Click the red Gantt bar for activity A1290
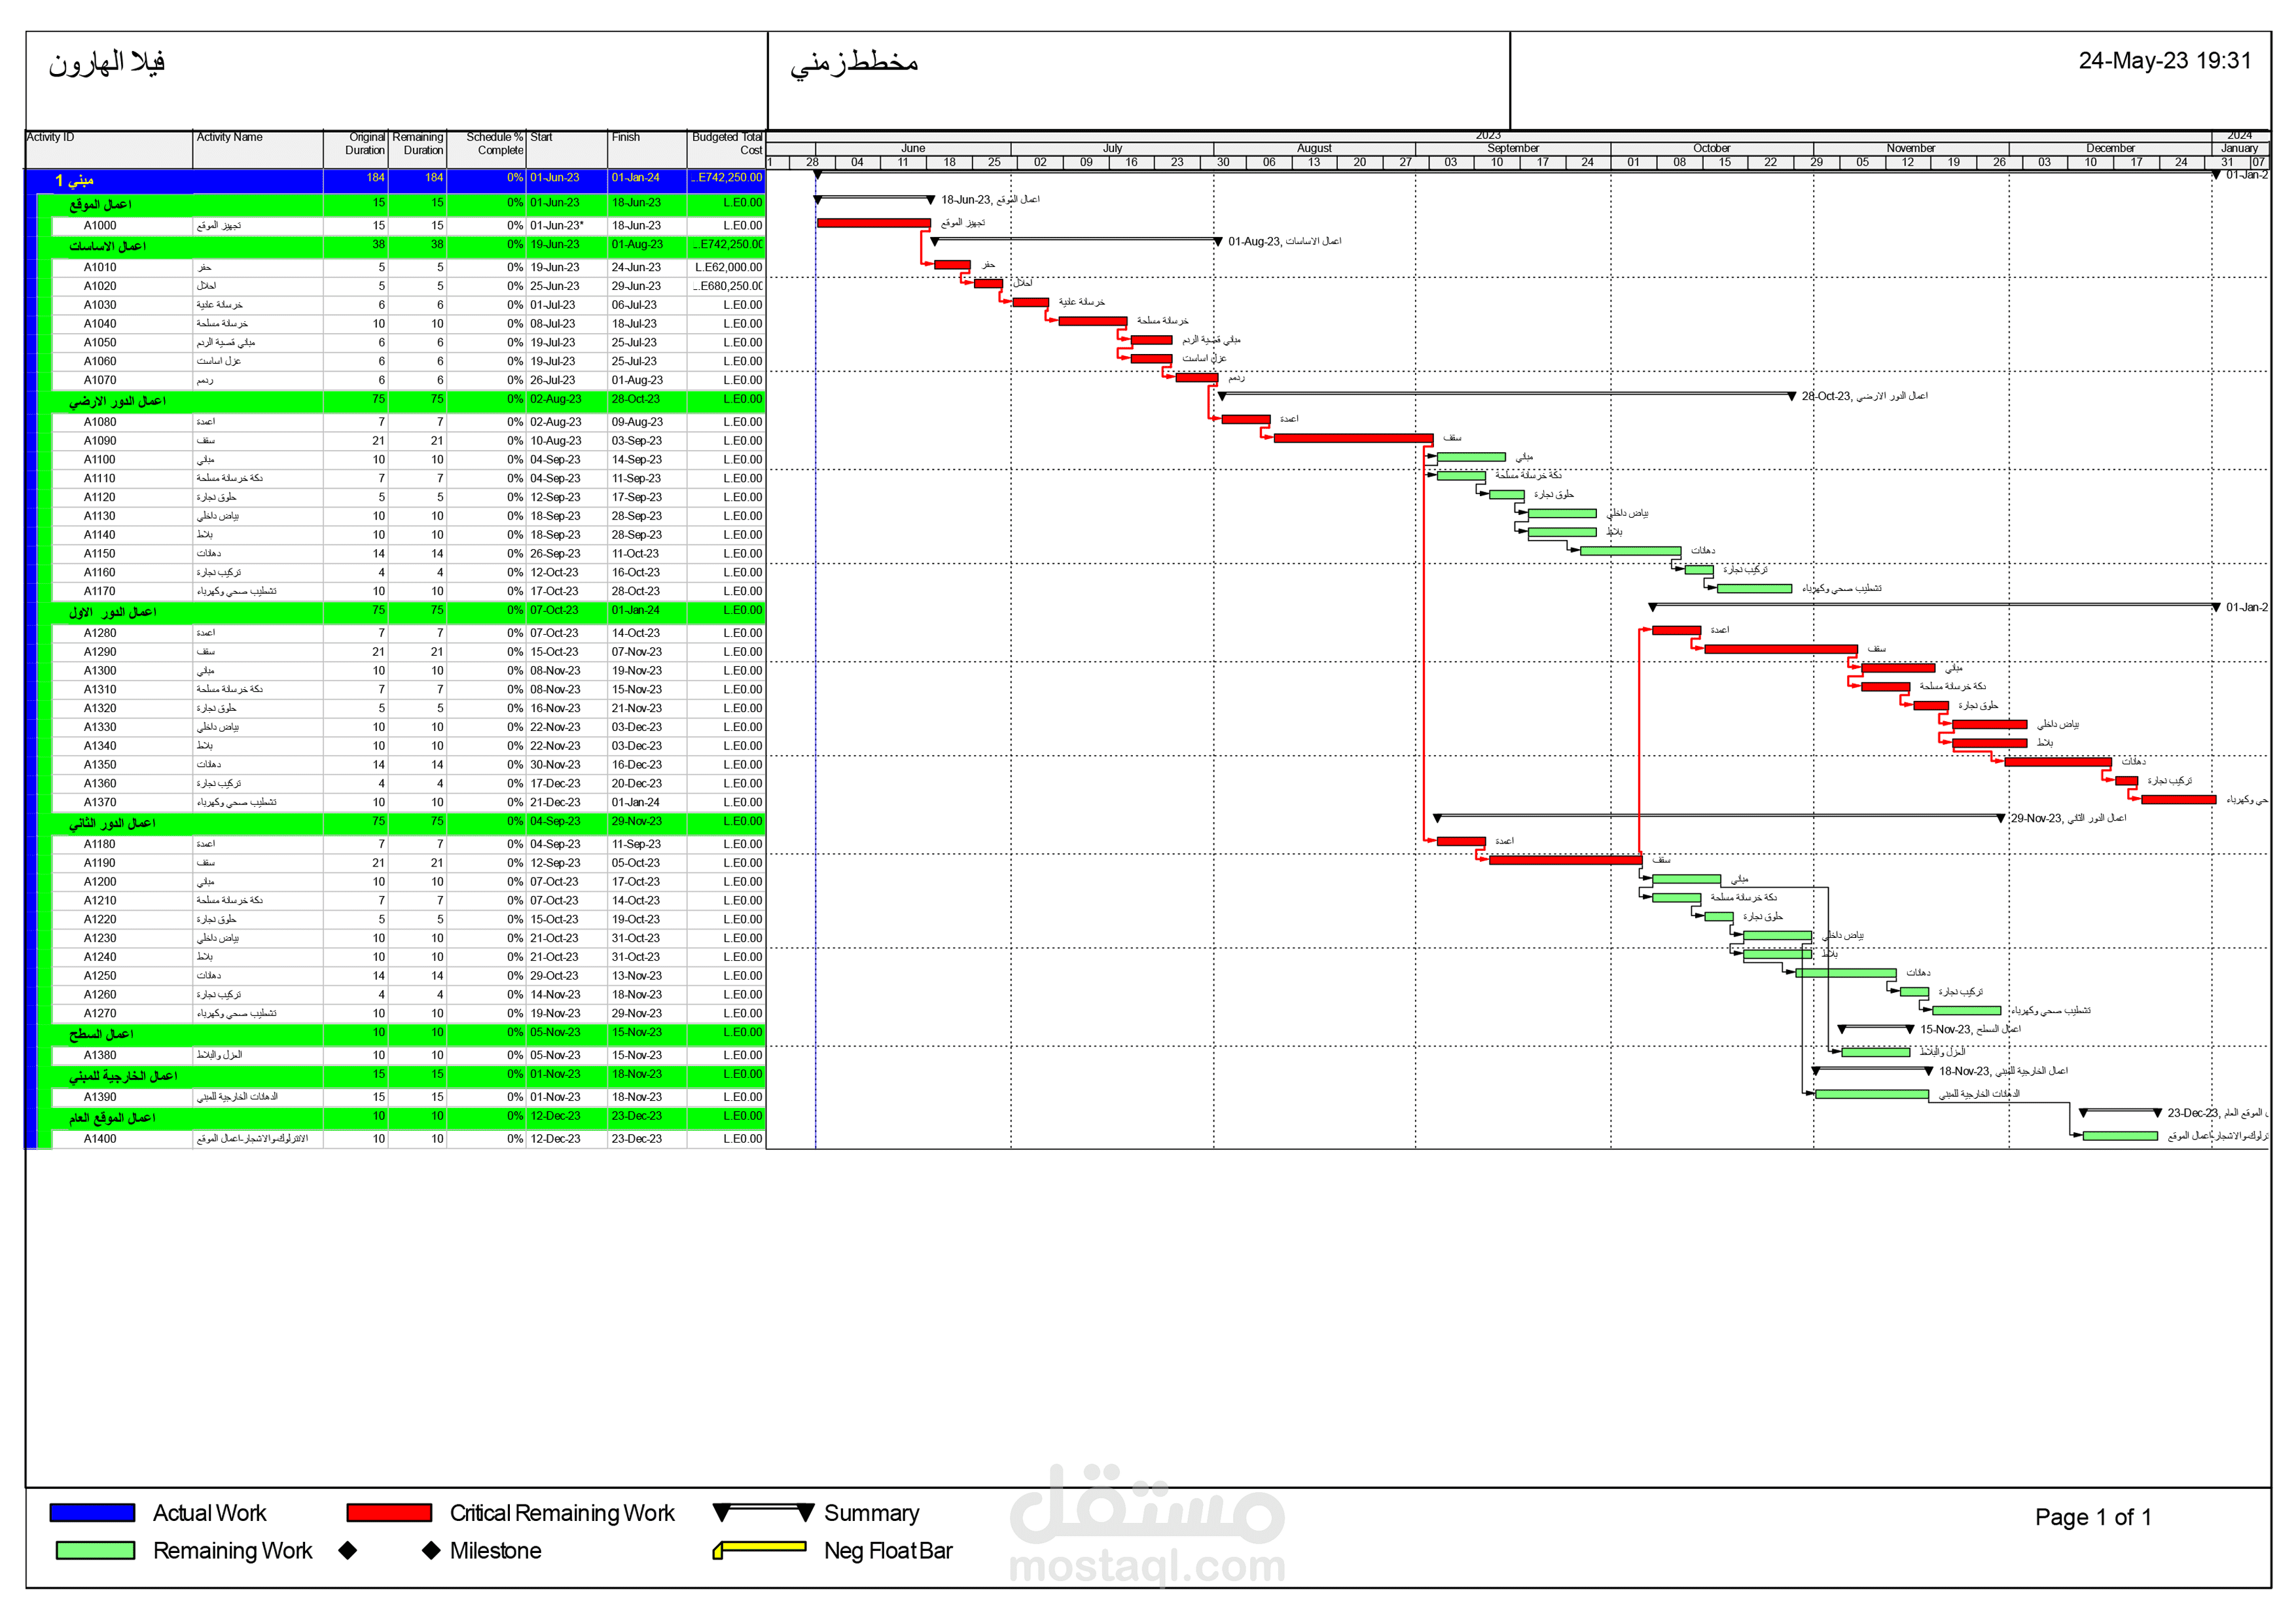This screenshot has width=2296, height=1623. point(1781,649)
